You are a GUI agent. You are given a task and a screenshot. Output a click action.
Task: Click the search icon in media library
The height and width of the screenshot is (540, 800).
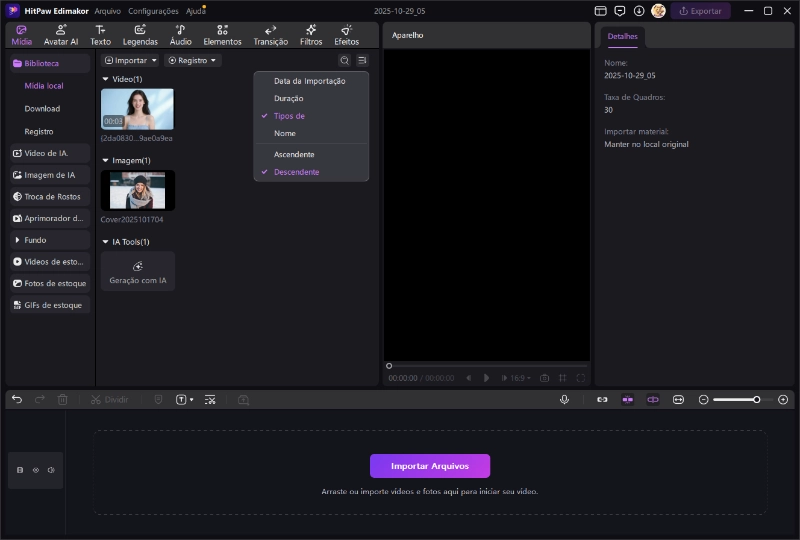[344, 61]
